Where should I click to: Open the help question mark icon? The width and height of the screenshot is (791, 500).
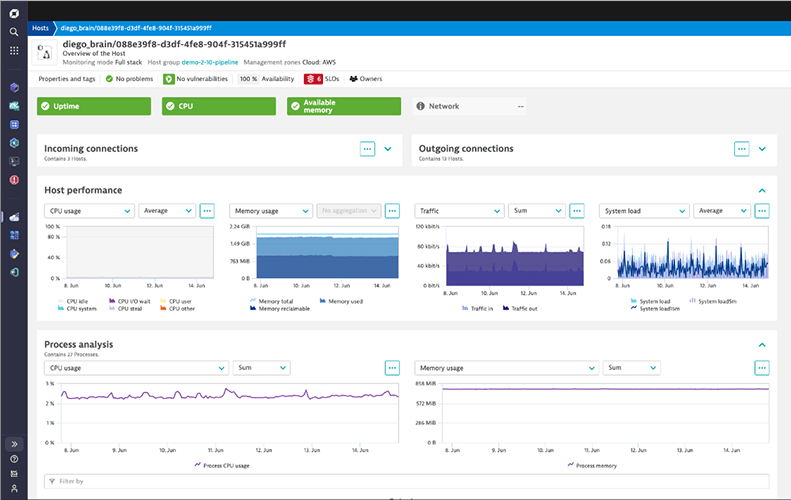(x=14, y=459)
